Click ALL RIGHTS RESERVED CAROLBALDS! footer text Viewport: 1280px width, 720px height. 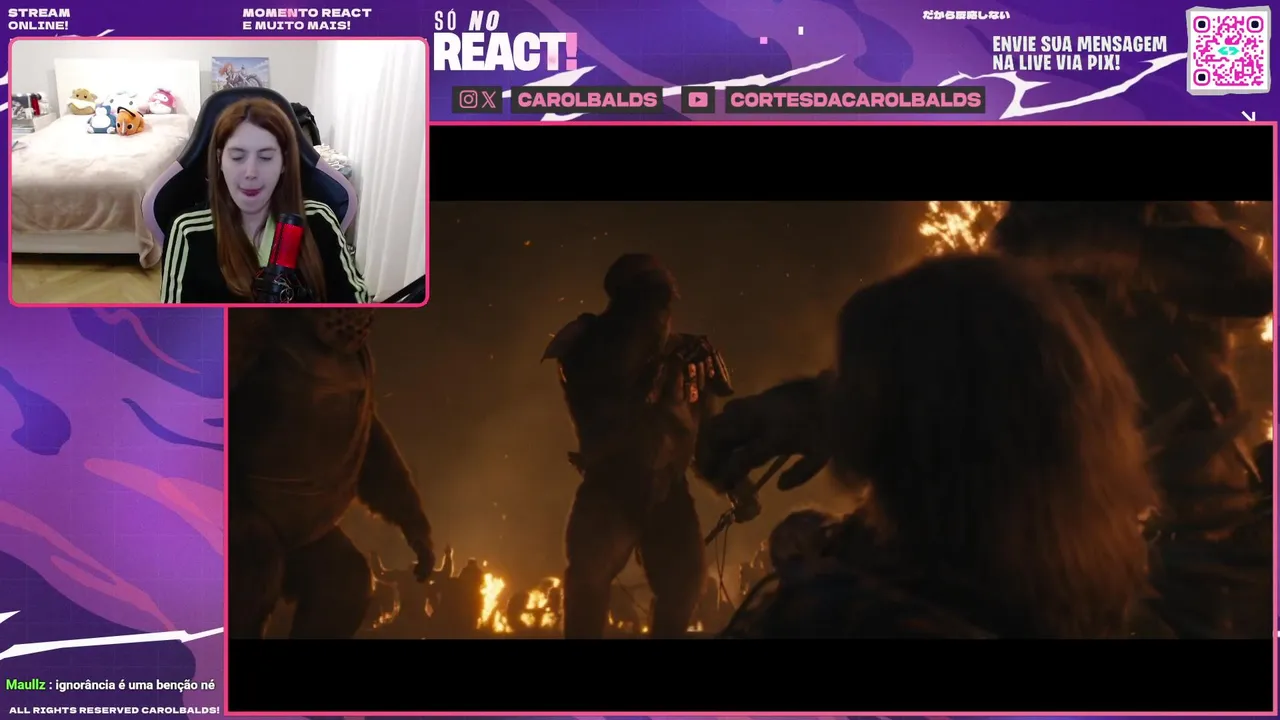click(x=114, y=710)
